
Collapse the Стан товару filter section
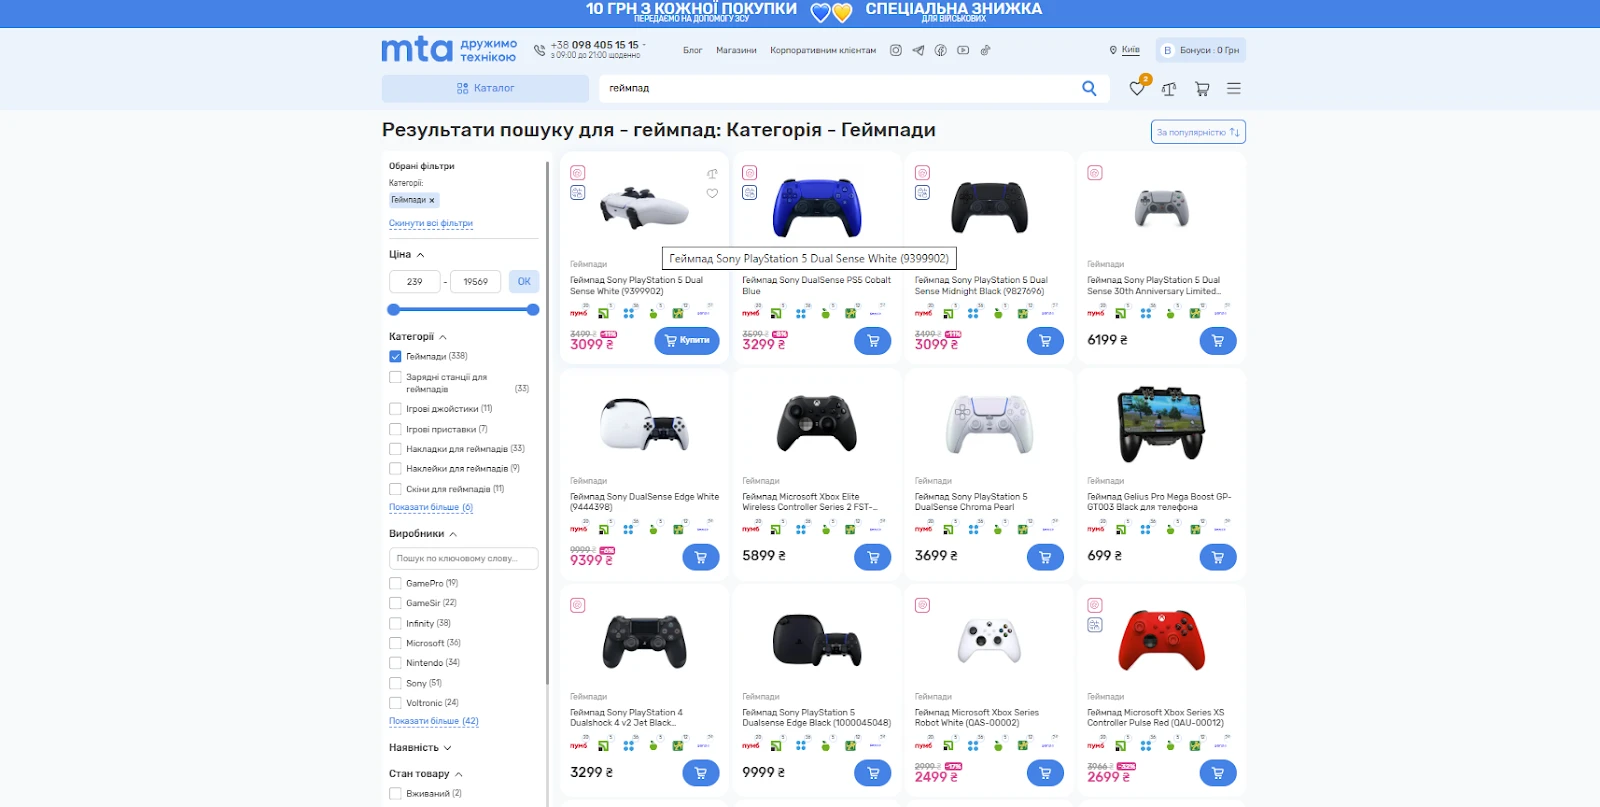click(x=426, y=774)
